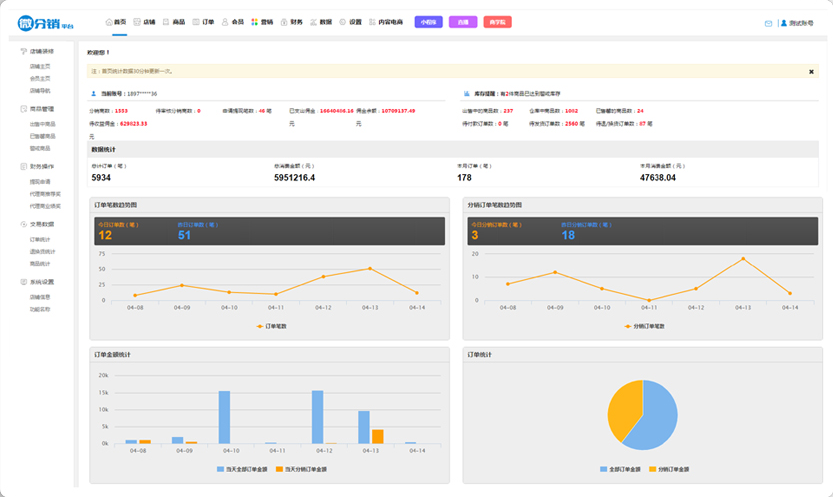This screenshot has width=833, height=497.
Task: Click the 商品管理 sidebar section icon
Action: (x=23, y=109)
